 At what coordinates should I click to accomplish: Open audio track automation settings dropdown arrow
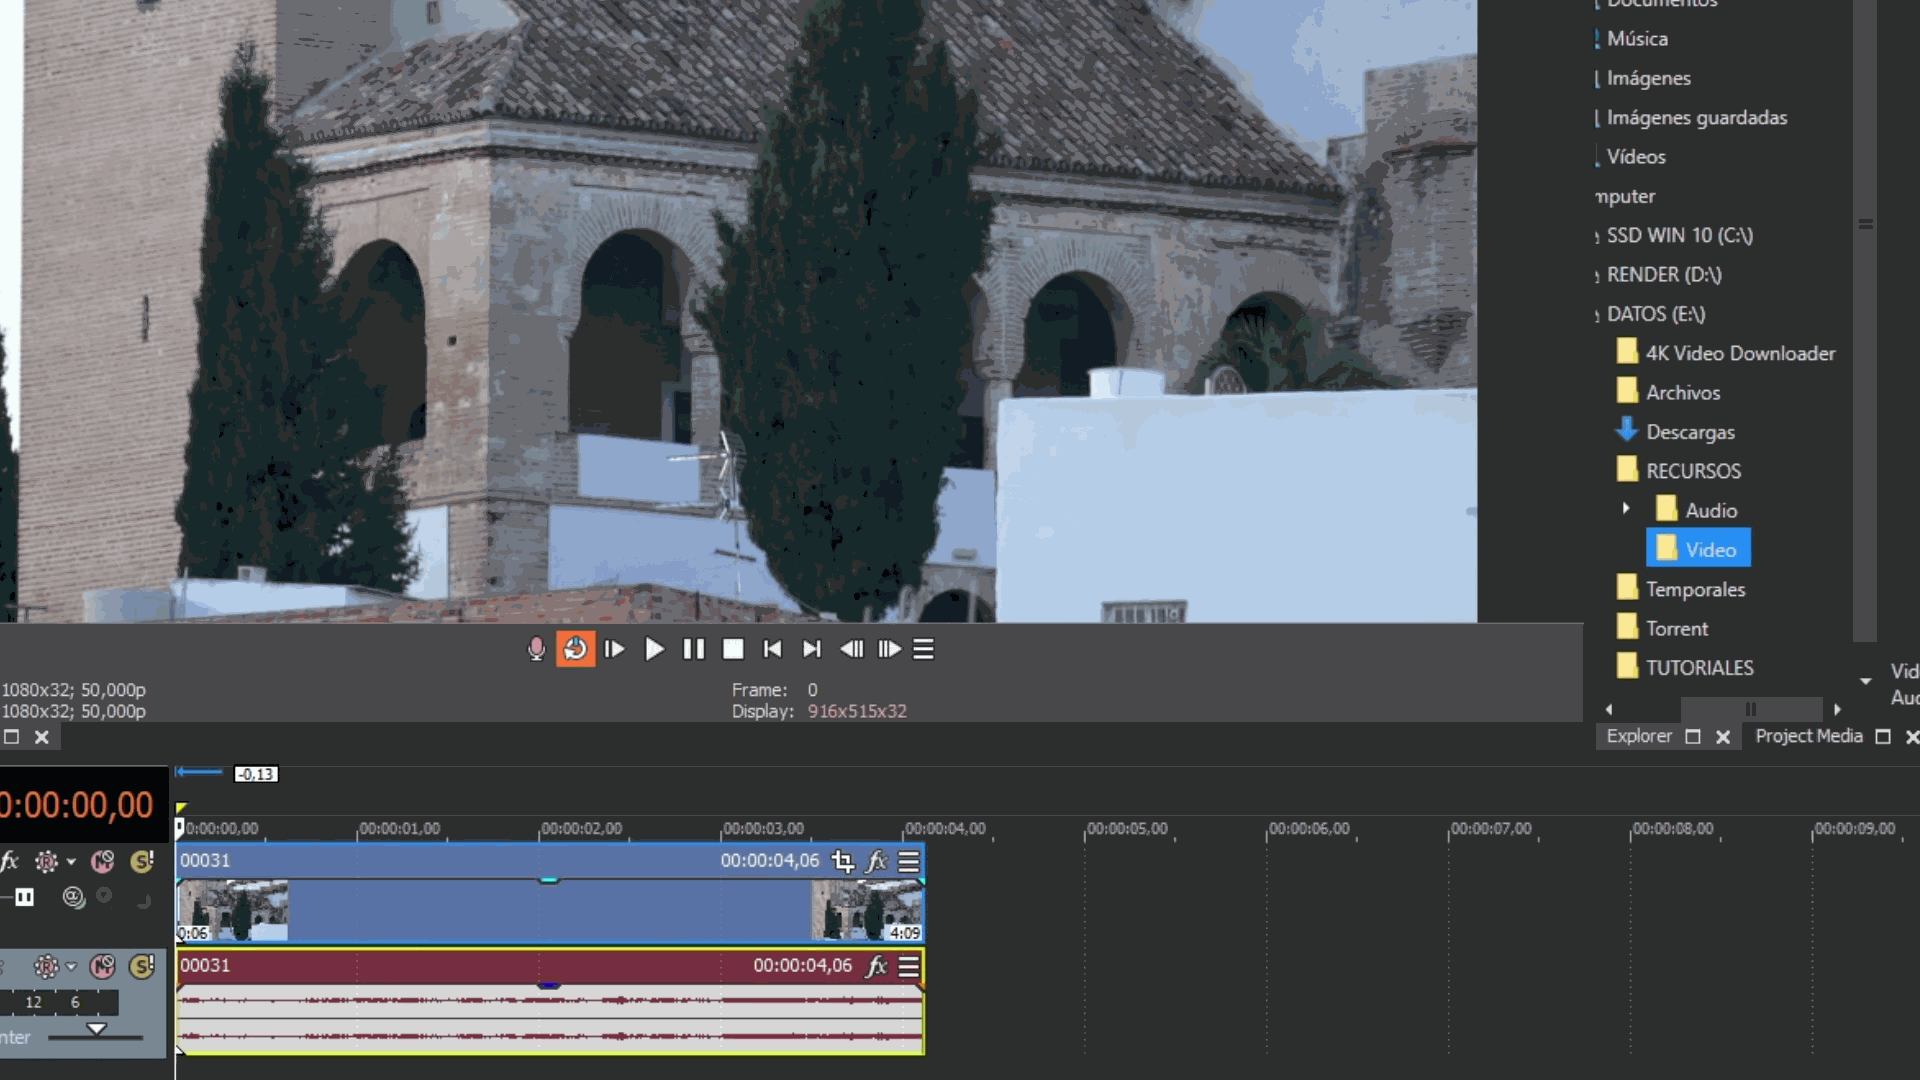tap(71, 966)
